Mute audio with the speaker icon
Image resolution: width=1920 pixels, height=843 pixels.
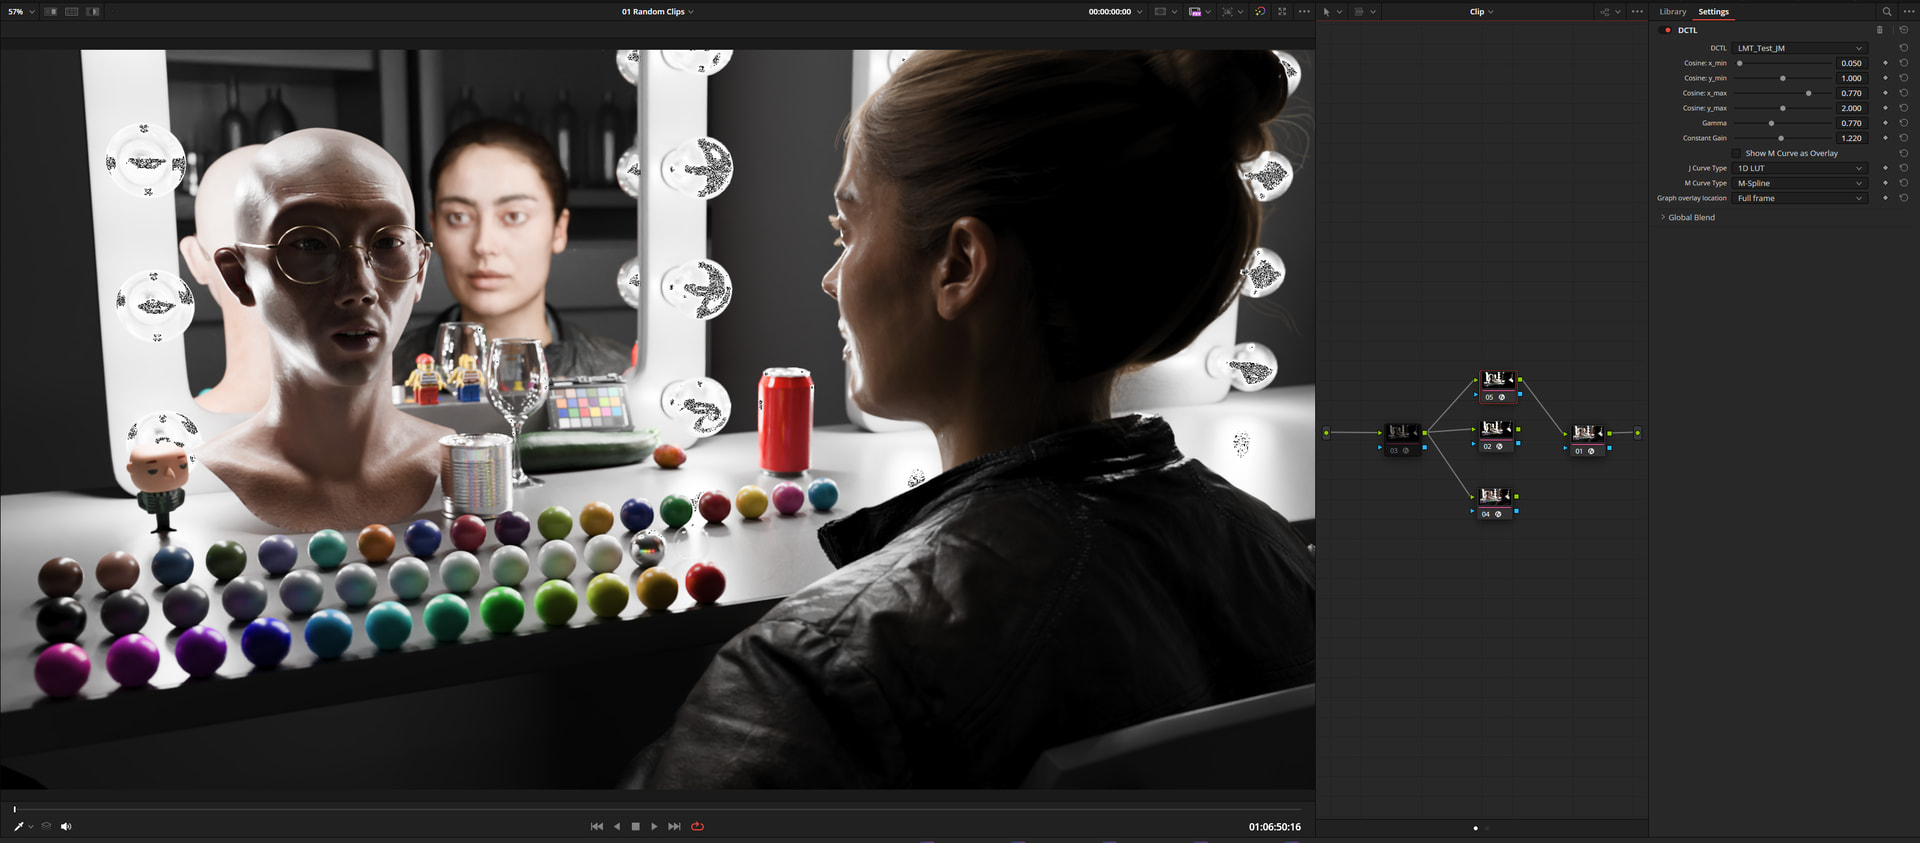(66, 826)
